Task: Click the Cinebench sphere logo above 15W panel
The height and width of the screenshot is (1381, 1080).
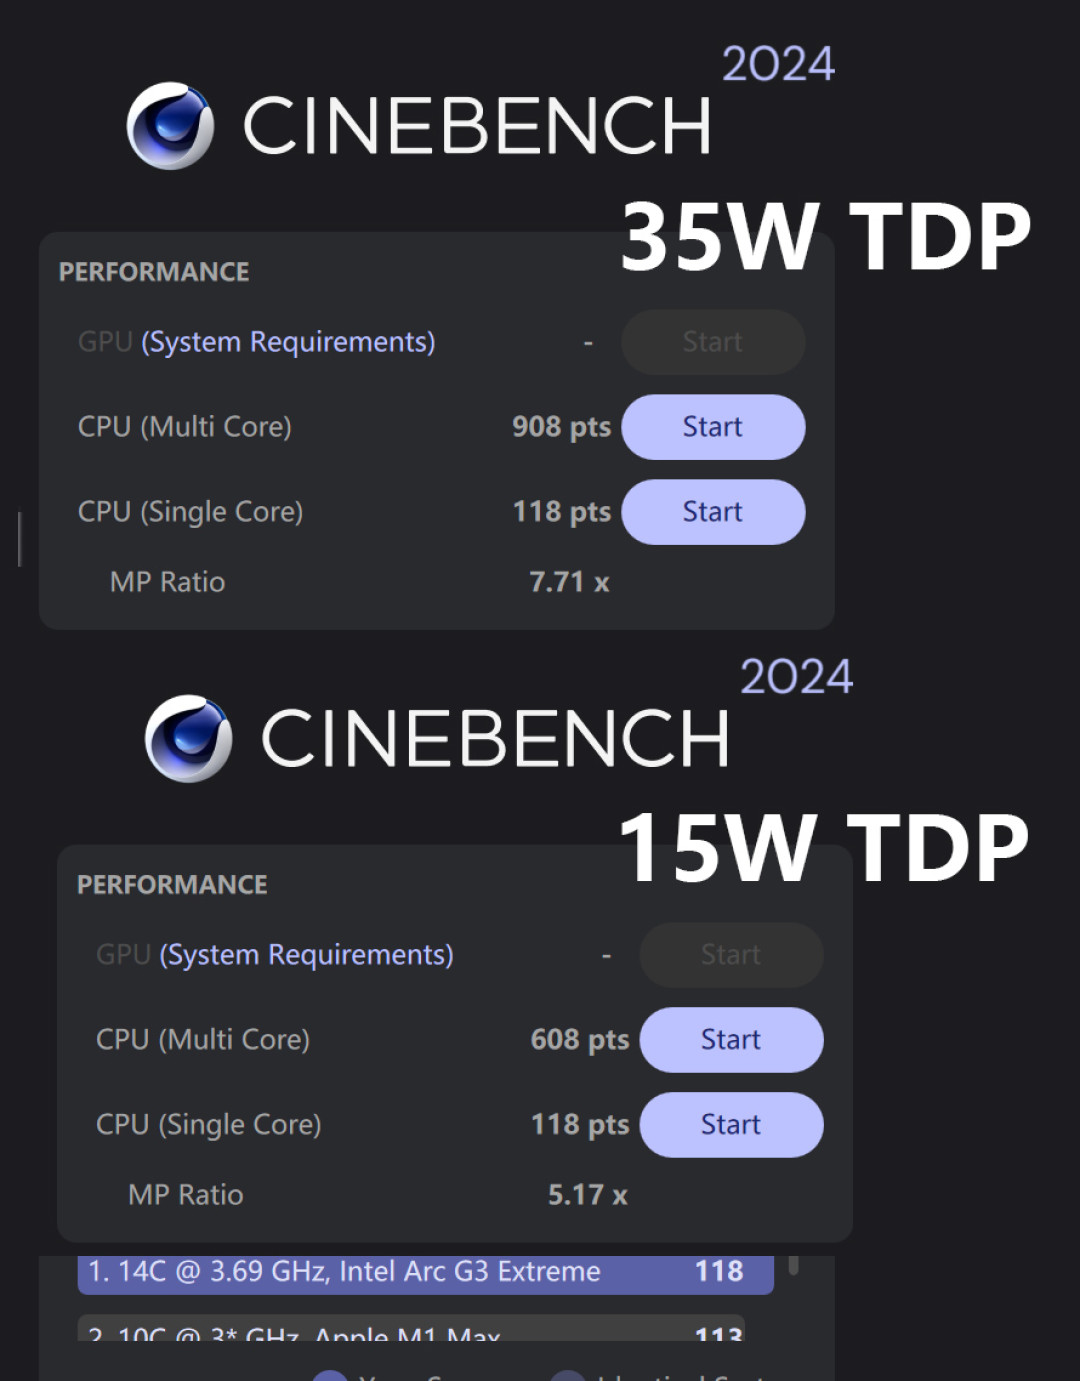Action: 188,738
